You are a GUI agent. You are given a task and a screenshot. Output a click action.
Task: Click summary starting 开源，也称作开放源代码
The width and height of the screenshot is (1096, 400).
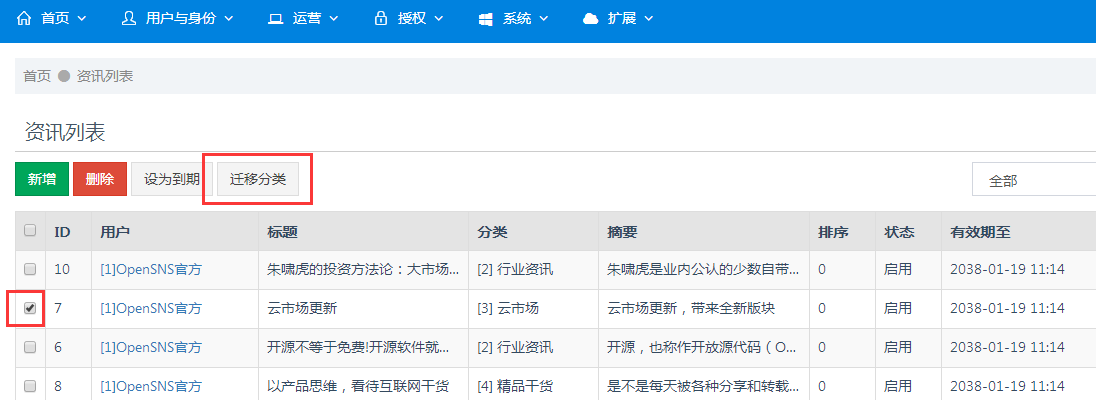tap(703, 348)
